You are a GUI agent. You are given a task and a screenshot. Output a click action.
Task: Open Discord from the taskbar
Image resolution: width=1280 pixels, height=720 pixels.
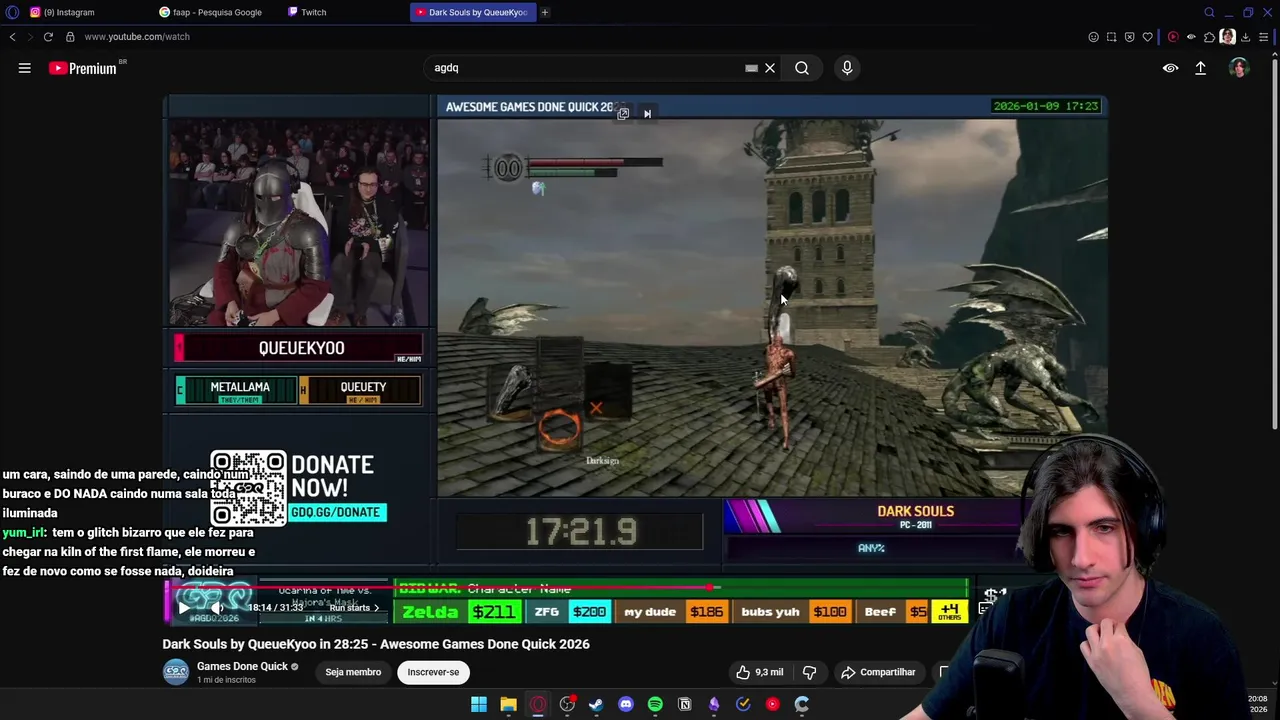(x=626, y=705)
